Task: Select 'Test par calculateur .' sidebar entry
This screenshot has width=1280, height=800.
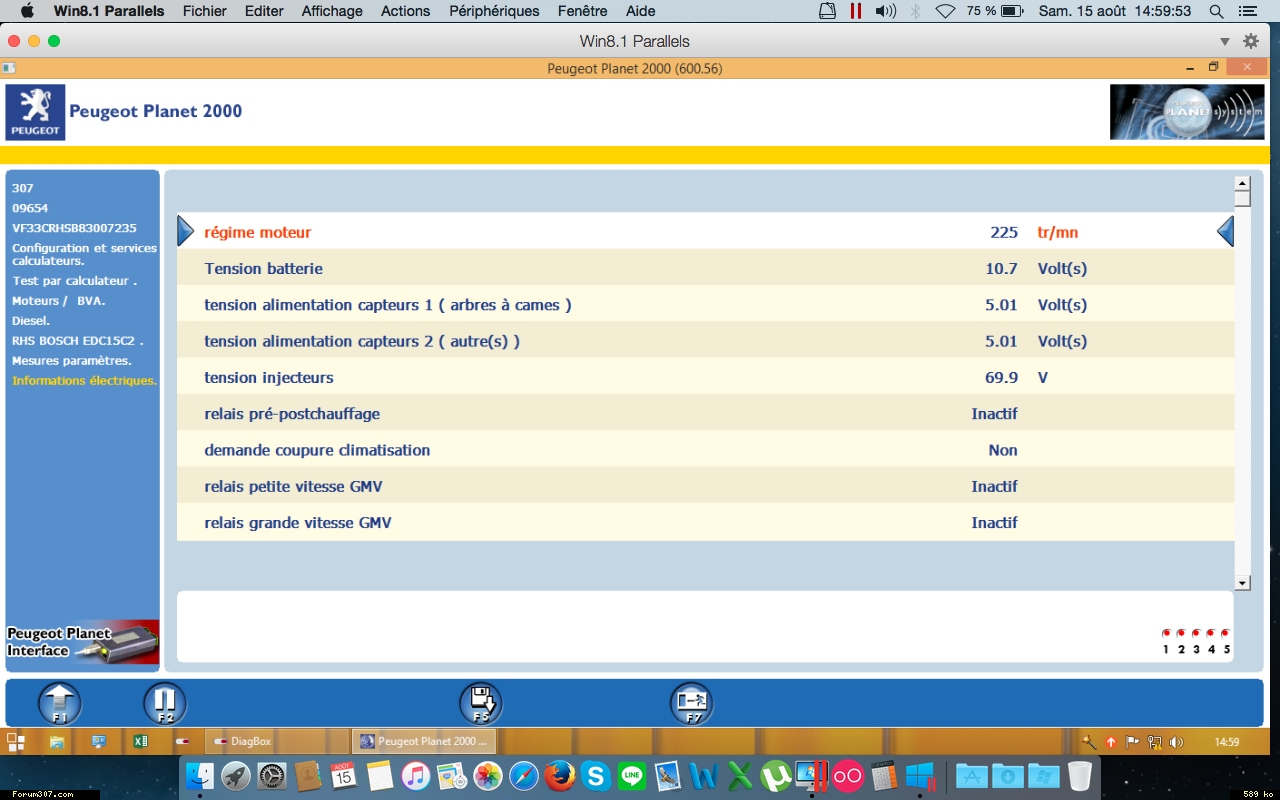Action: point(74,281)
